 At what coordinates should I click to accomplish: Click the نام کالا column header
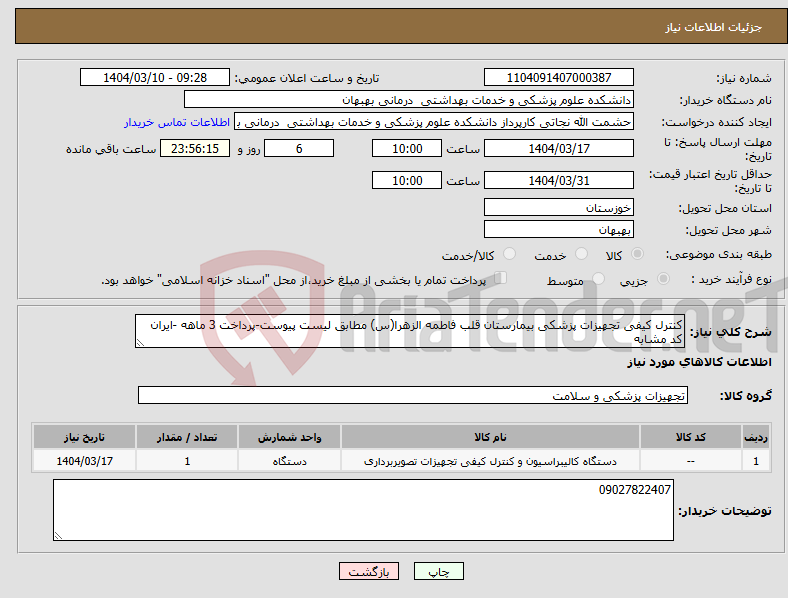(x=490, y=437)
